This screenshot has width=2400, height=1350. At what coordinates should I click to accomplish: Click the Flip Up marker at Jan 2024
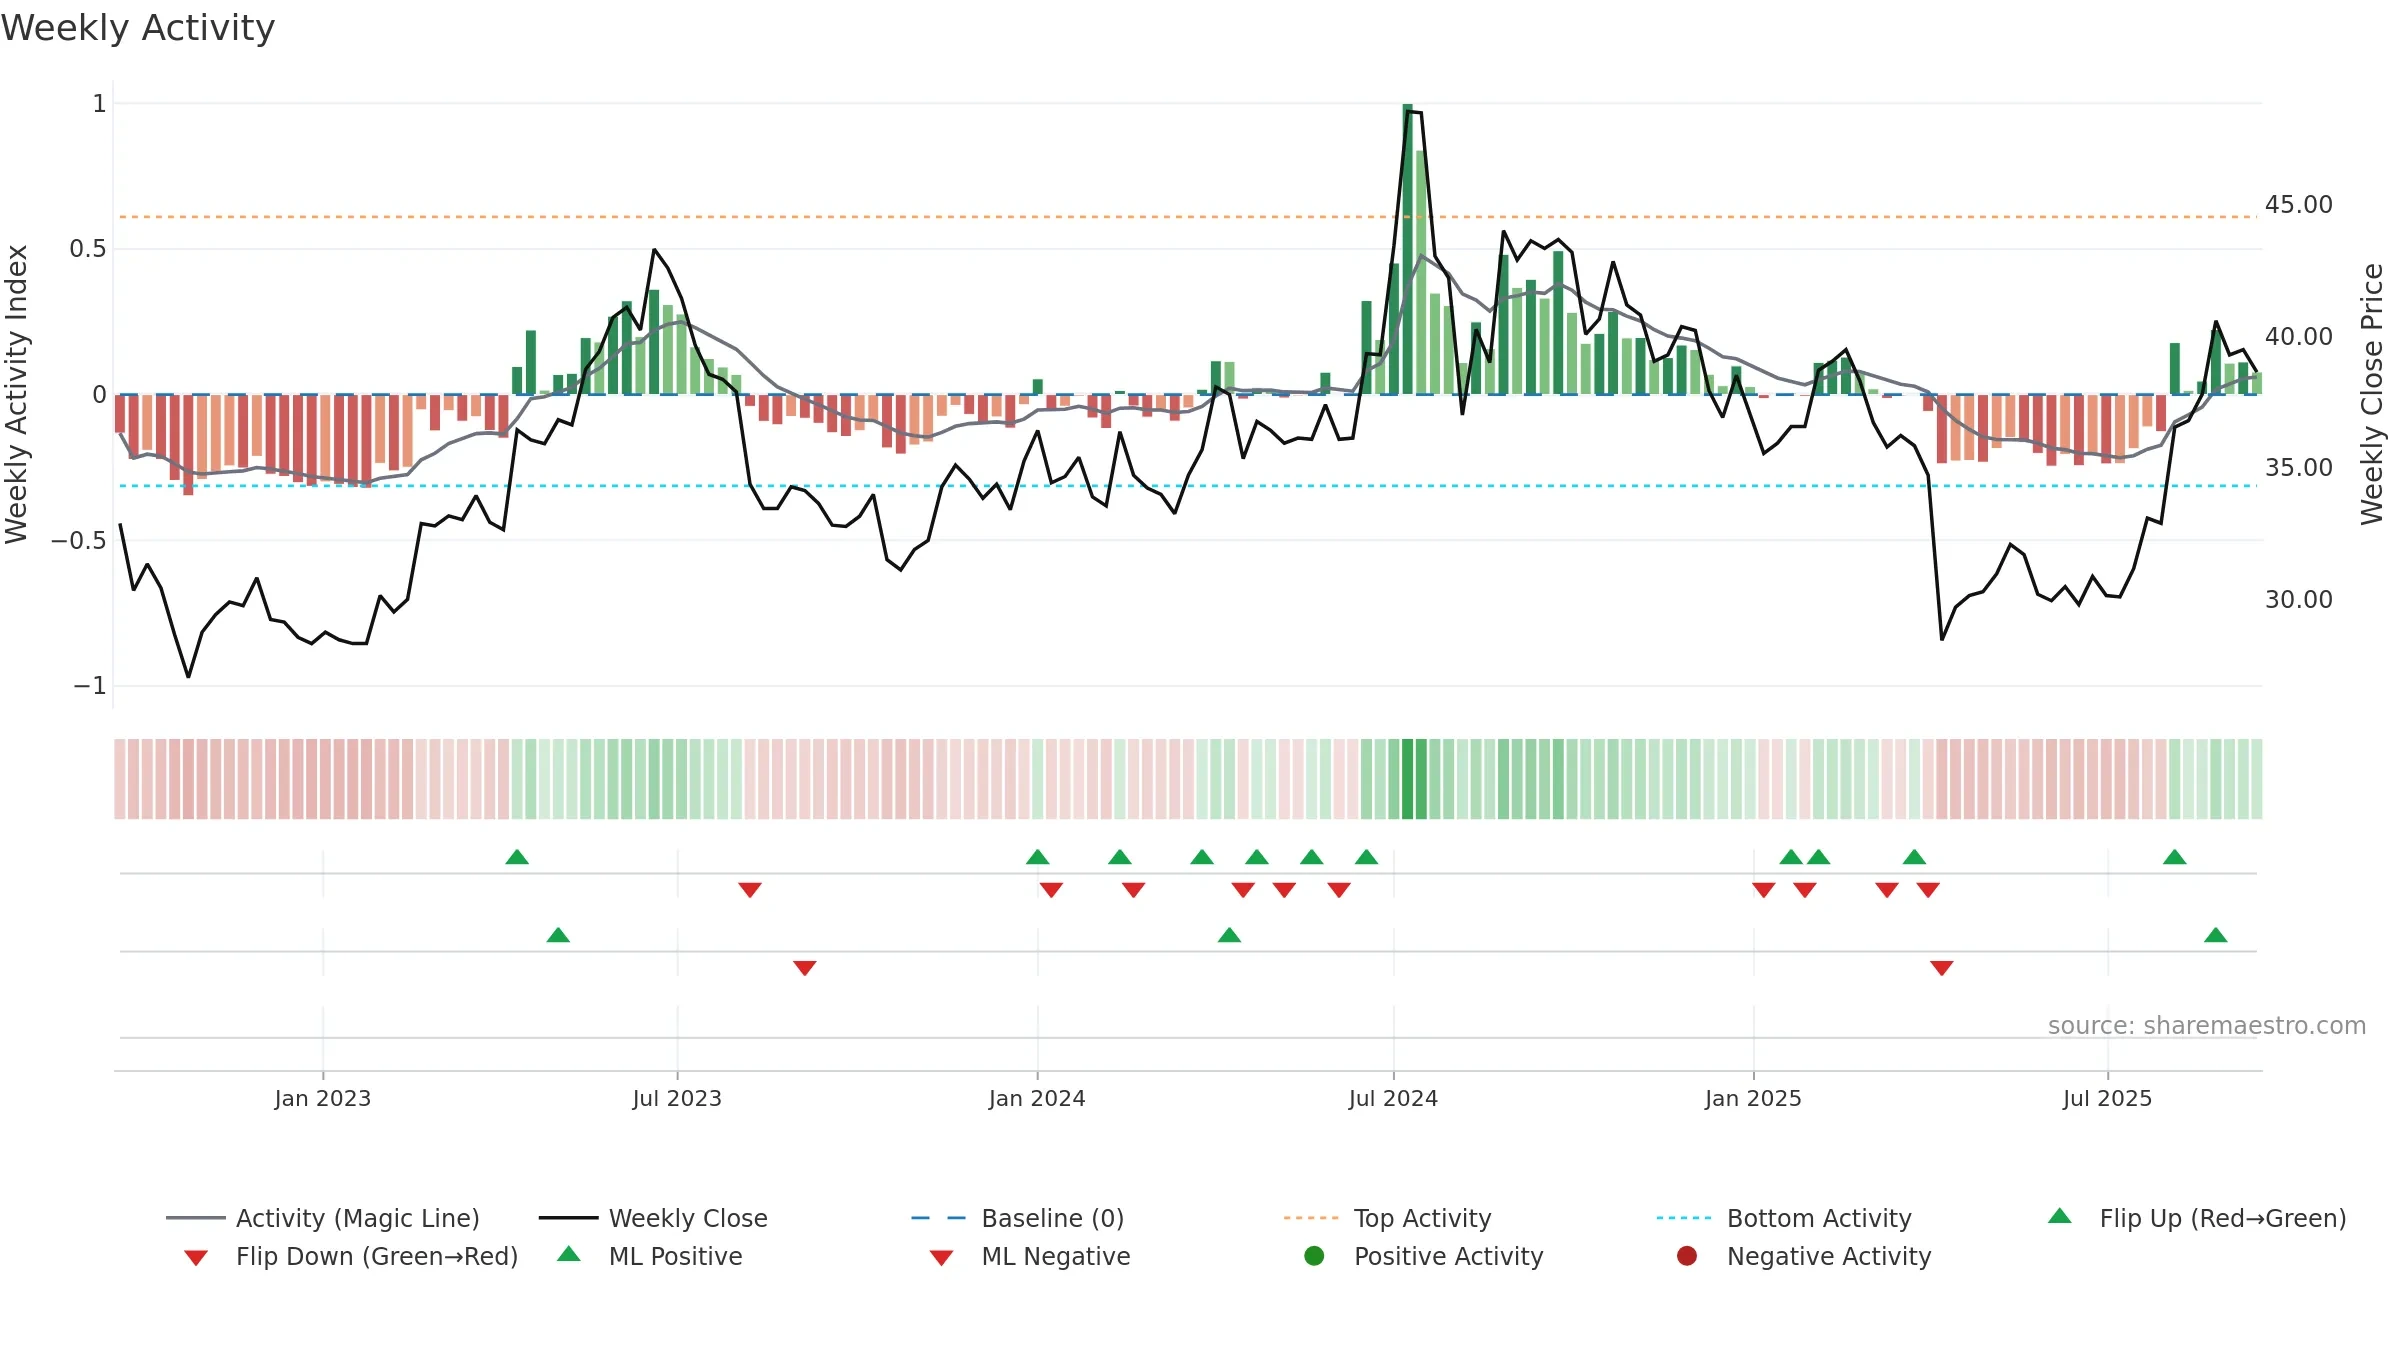(1038, 857)
